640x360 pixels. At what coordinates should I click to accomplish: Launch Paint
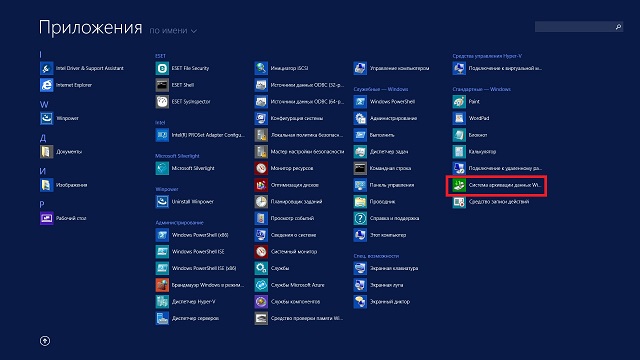467,102
